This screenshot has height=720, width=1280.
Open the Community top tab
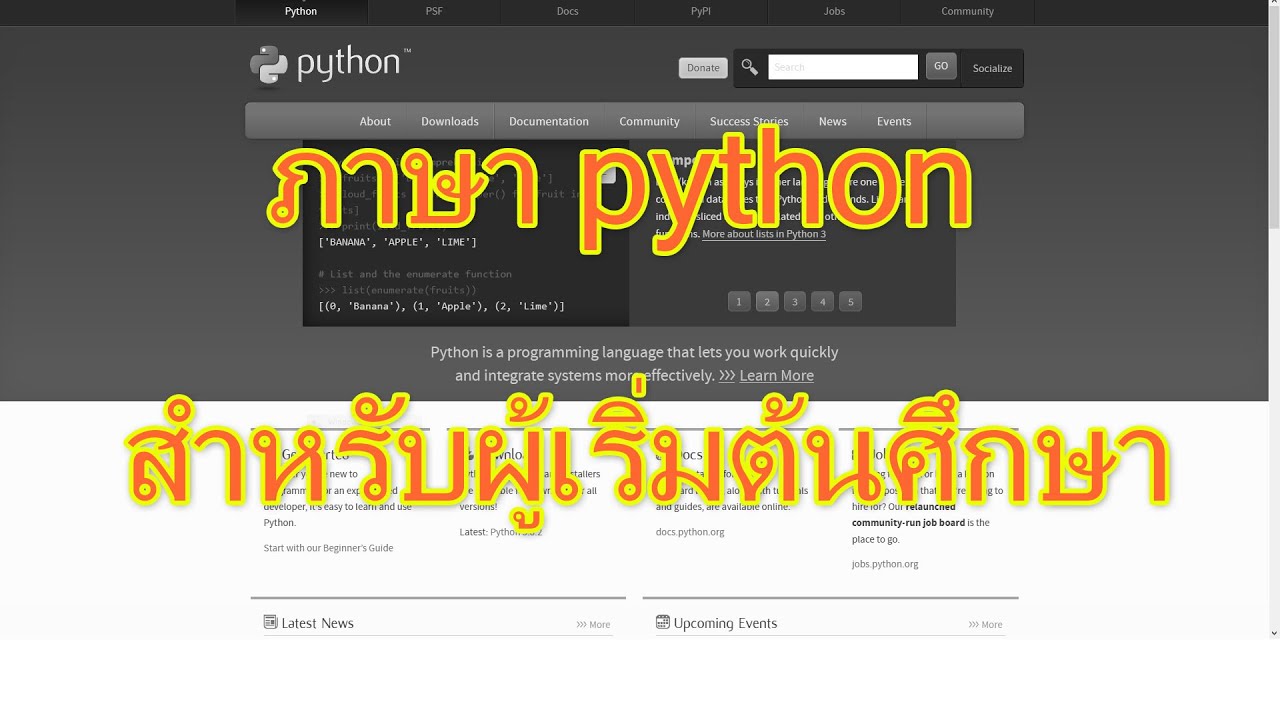pyautogui.click(x=967, y=12)
